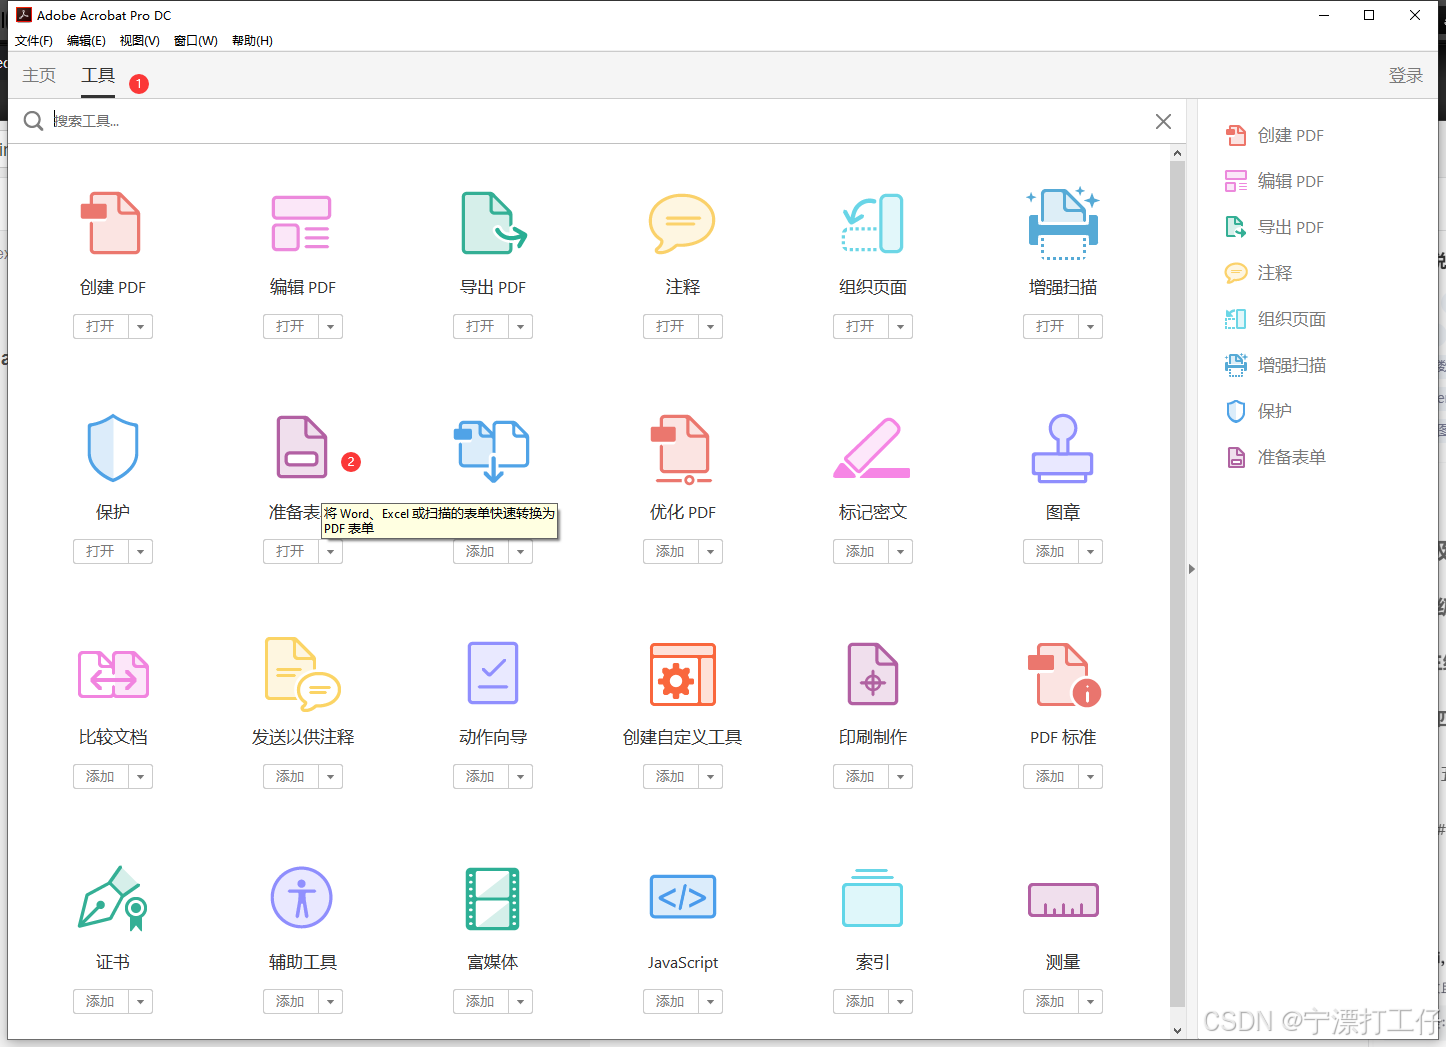The width and height of the screenshot is (1446, 1047).
Task: Click the 优化 PDF tool icon
Action: click(x=682, y=449)
